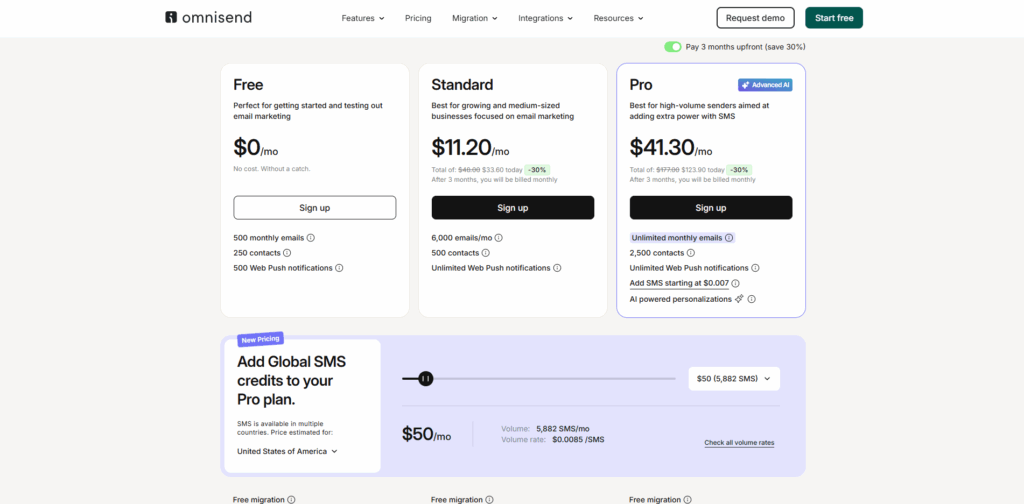
Task: Click the $11.20/mo Standard price
Action: [x=470, y=148]
